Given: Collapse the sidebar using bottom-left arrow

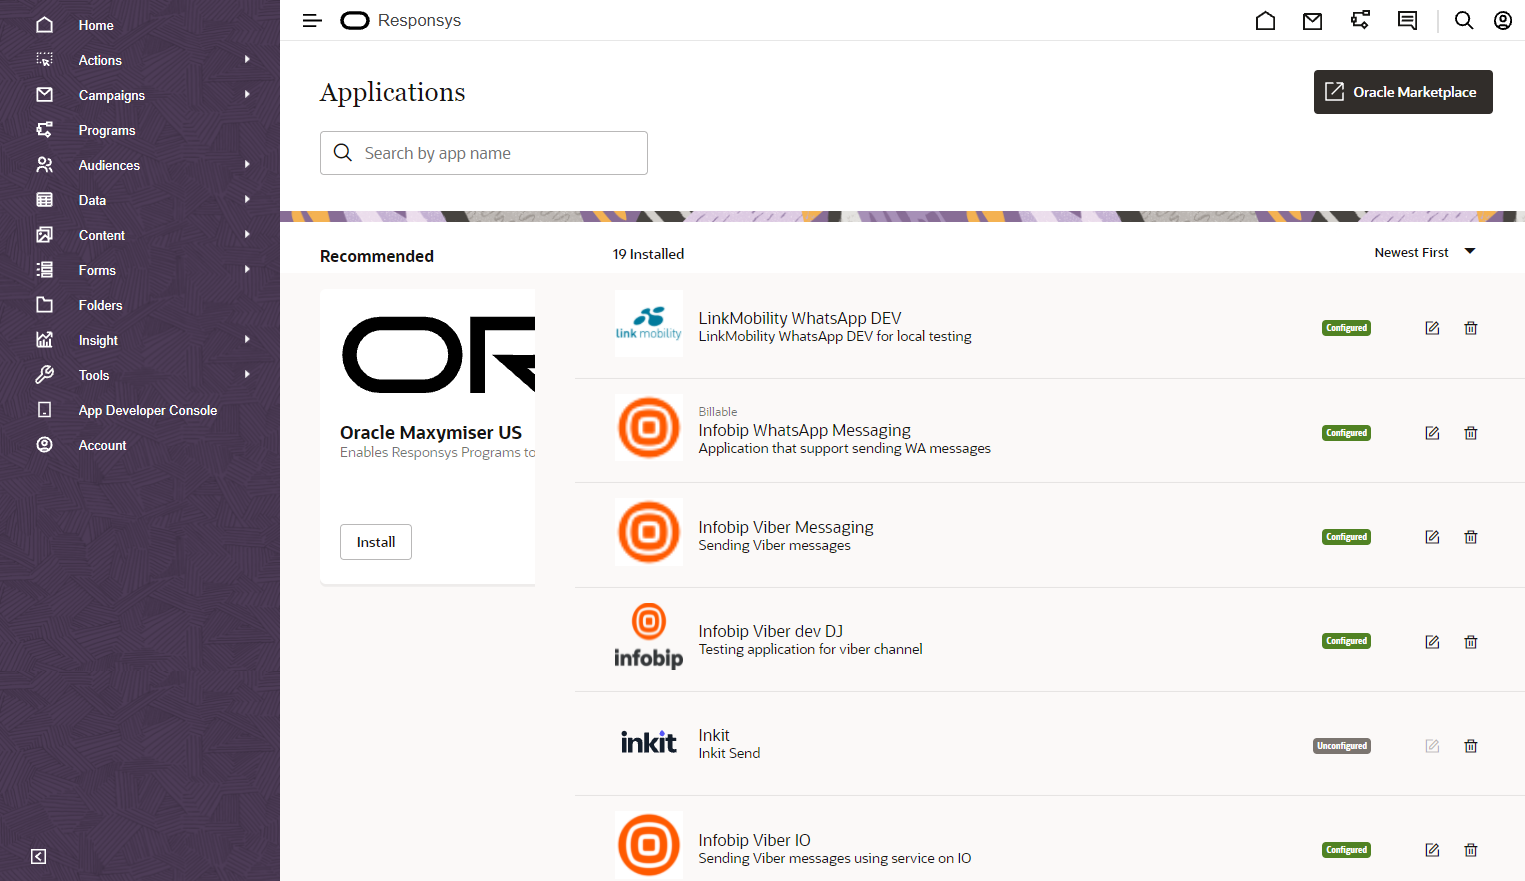Looking at the screenshot, I should click(38, 856).
